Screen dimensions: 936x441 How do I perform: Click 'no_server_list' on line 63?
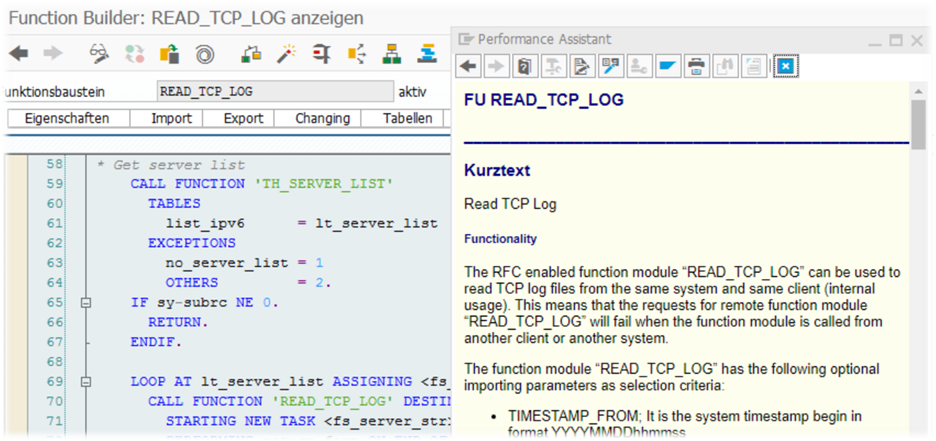227,263
